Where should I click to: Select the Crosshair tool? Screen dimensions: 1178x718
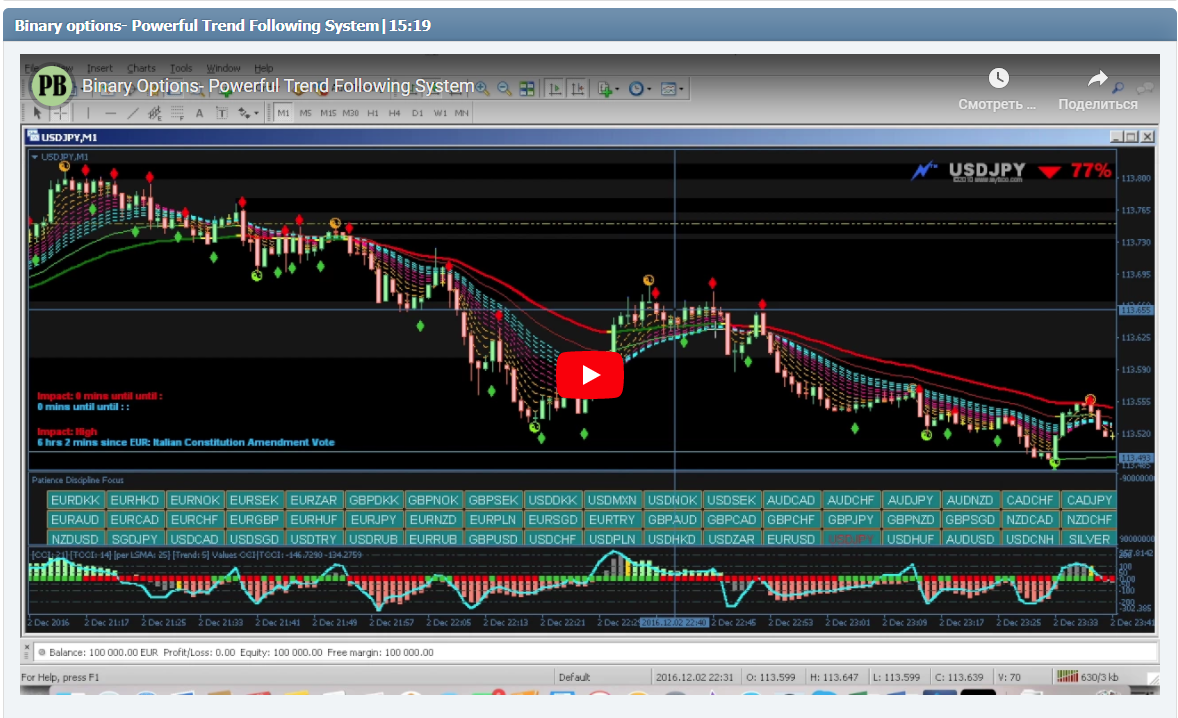tap(61, 113)
